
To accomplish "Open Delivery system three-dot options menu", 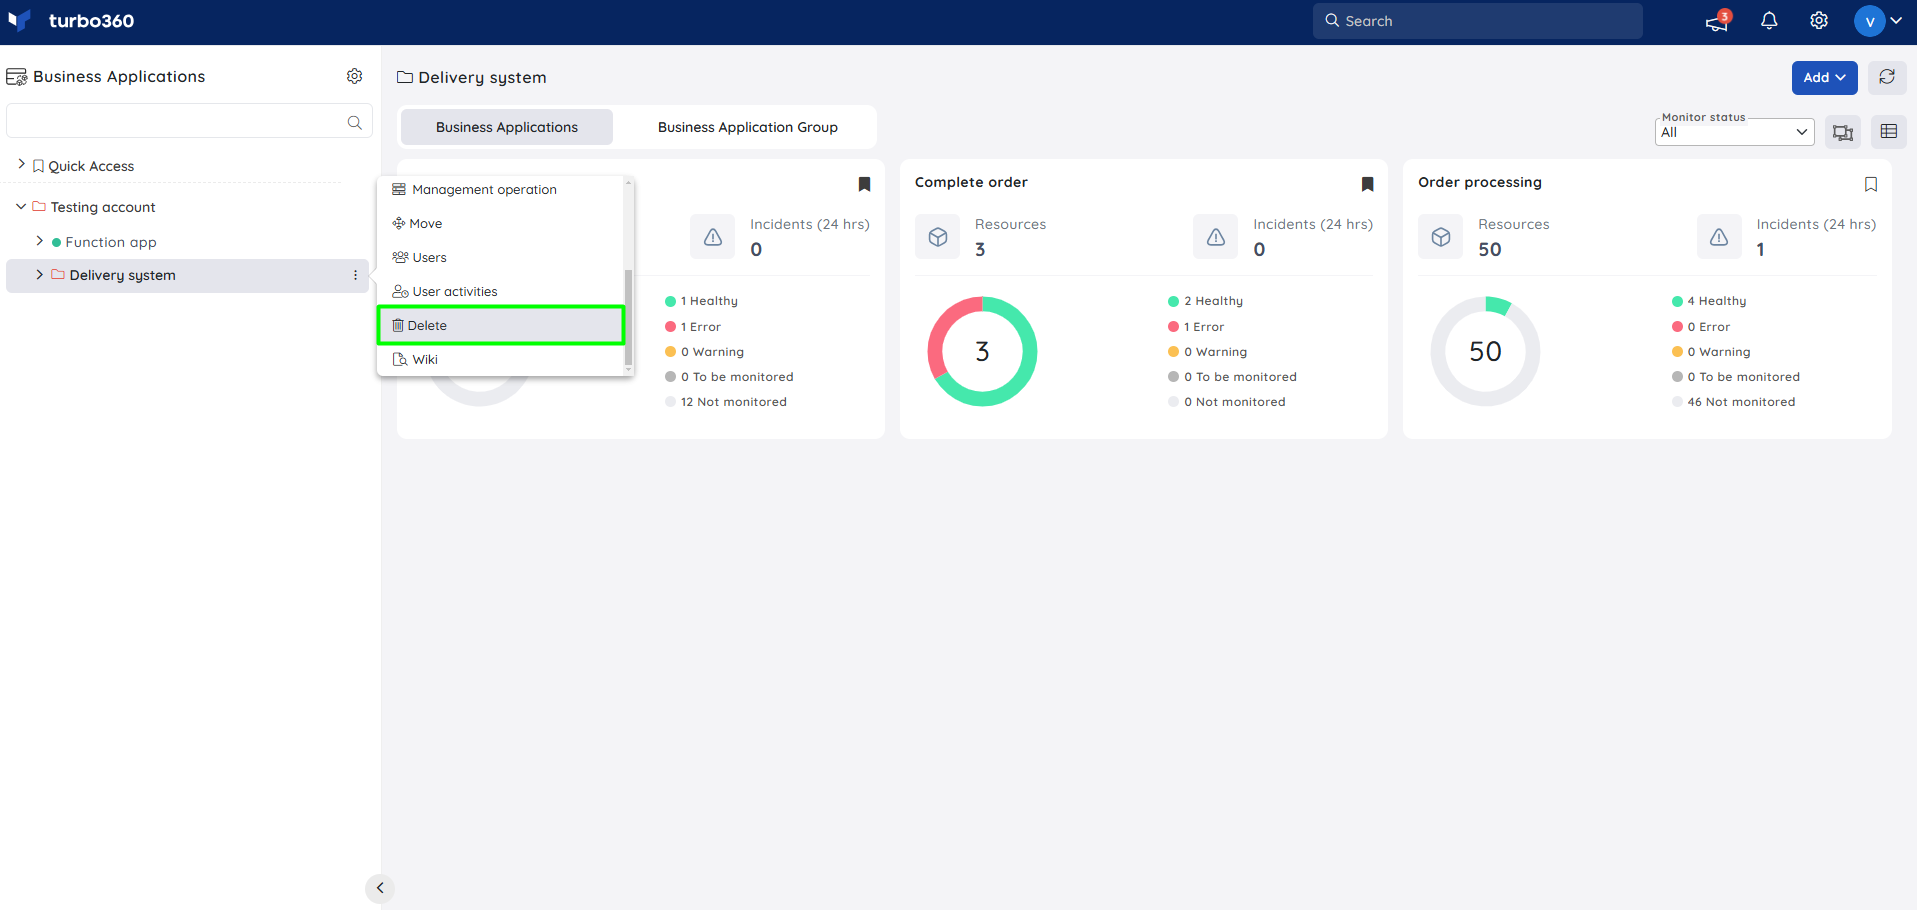I will coord(355,275).
